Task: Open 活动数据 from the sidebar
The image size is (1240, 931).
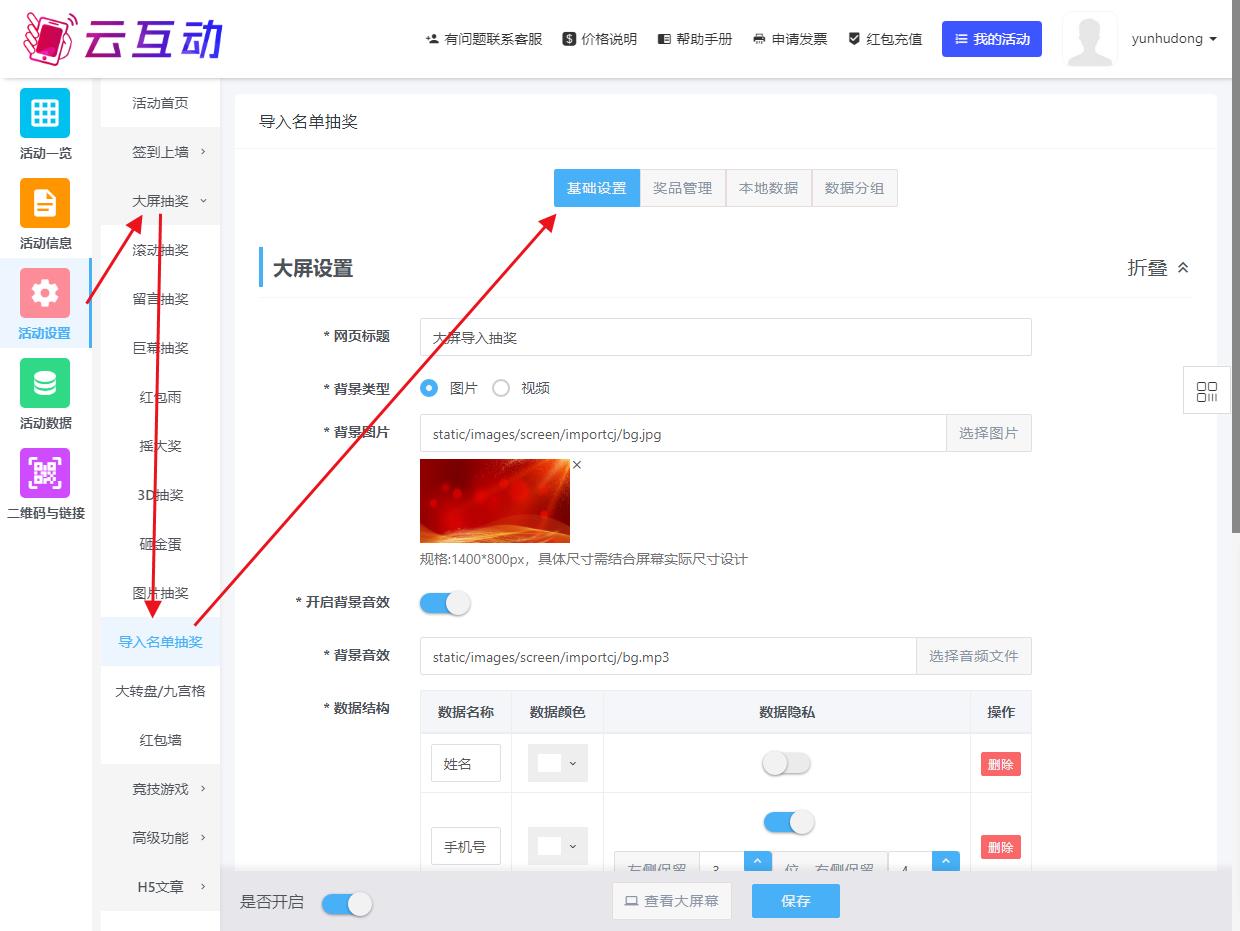Action: pos(44,393)
